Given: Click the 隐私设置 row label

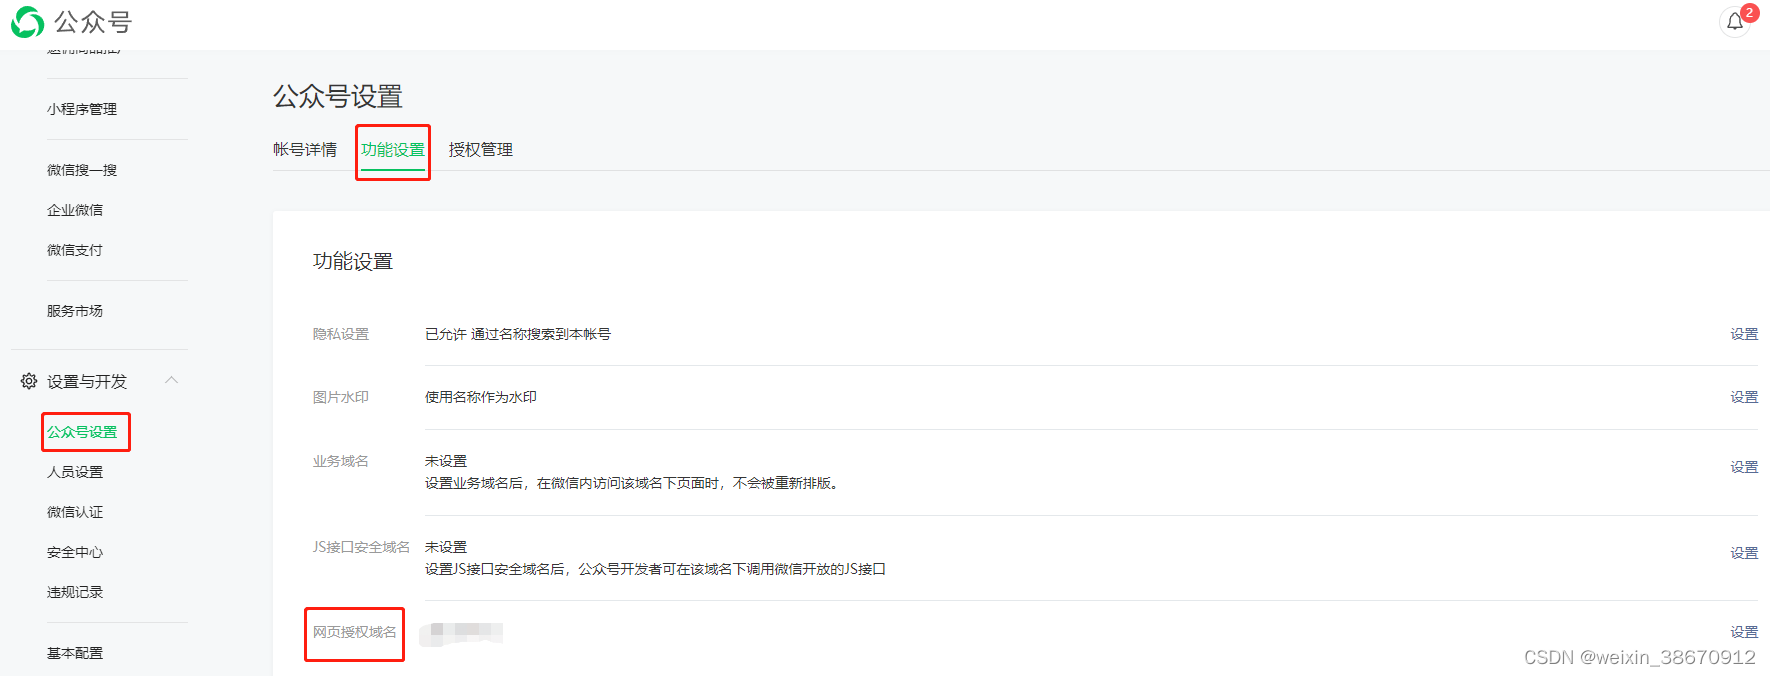Looking at the screenshot, I should 341,334.
